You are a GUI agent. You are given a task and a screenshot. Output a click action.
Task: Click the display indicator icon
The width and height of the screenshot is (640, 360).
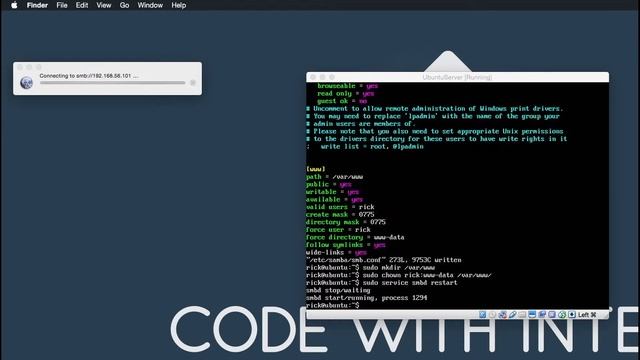click(x=532, y=315)
